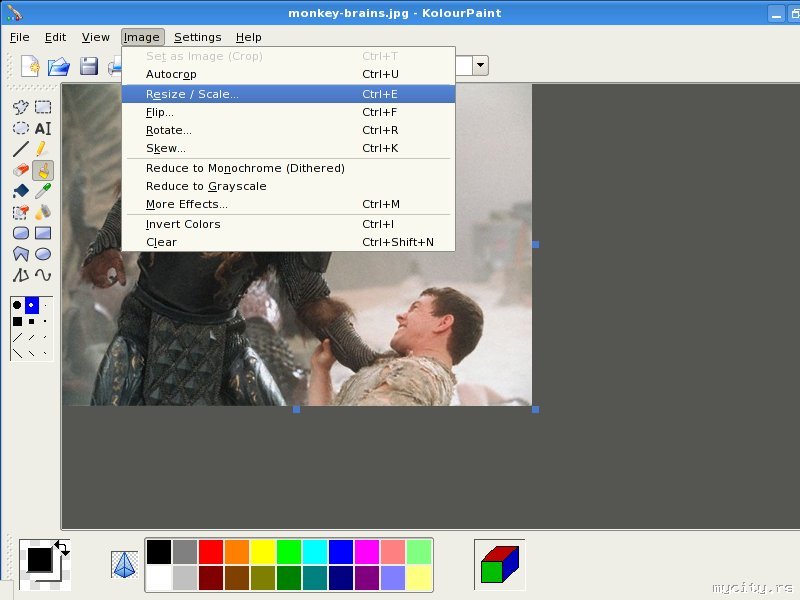Select the Spraycan tool
The height and width of the screenshot is (600, 800).
point(43,212)
